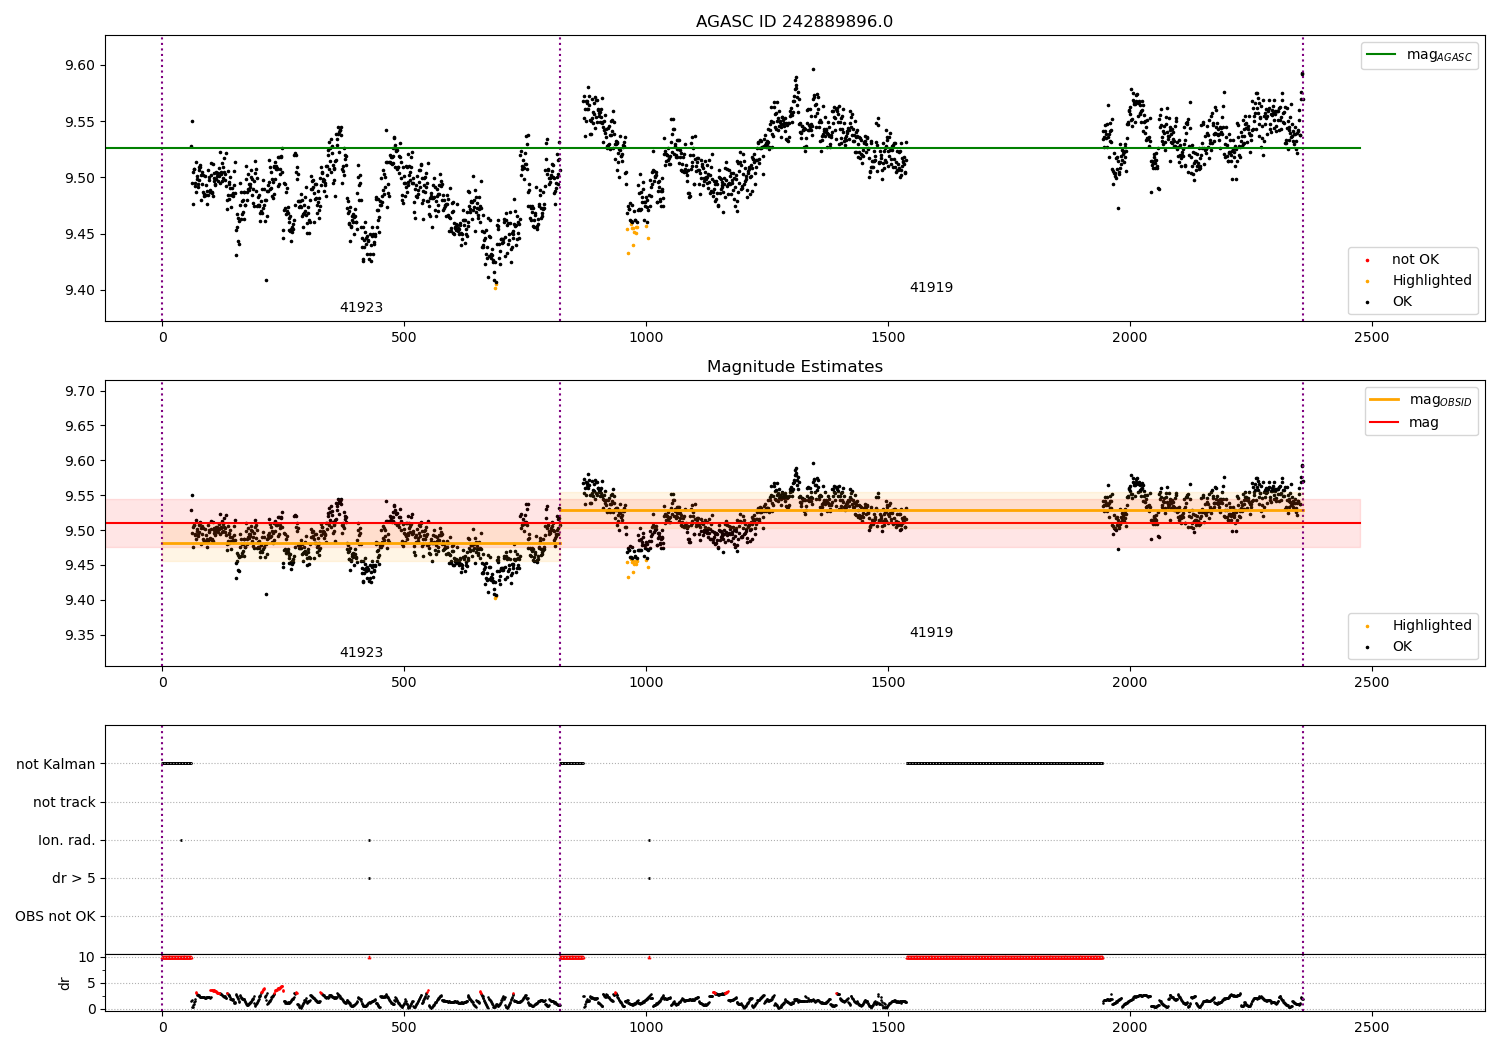Click the 9.60 y-axis tick on the top plot
The width and height of the screenshot is (1500, 1050).
(79, 66)
